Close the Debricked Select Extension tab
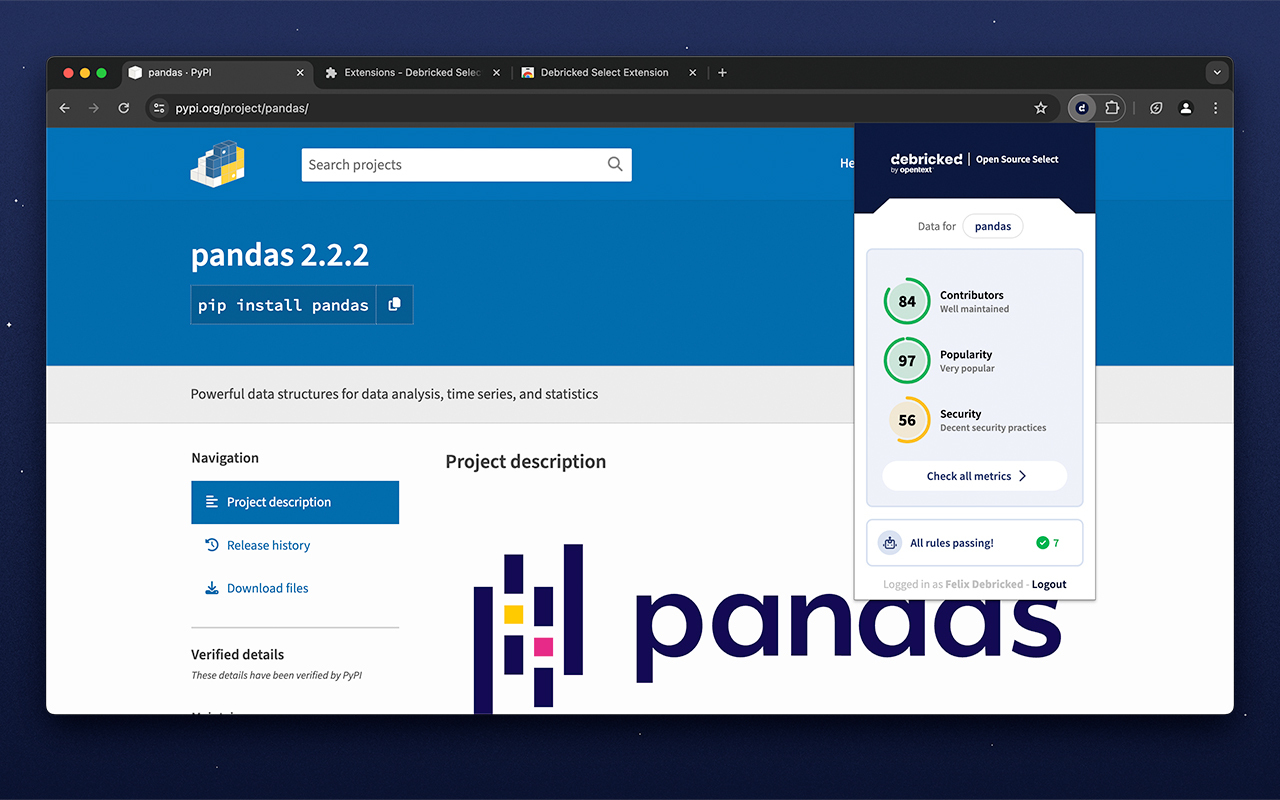Image resolution: width=1280 pixels, height=800 pixels. pos(692,72)
